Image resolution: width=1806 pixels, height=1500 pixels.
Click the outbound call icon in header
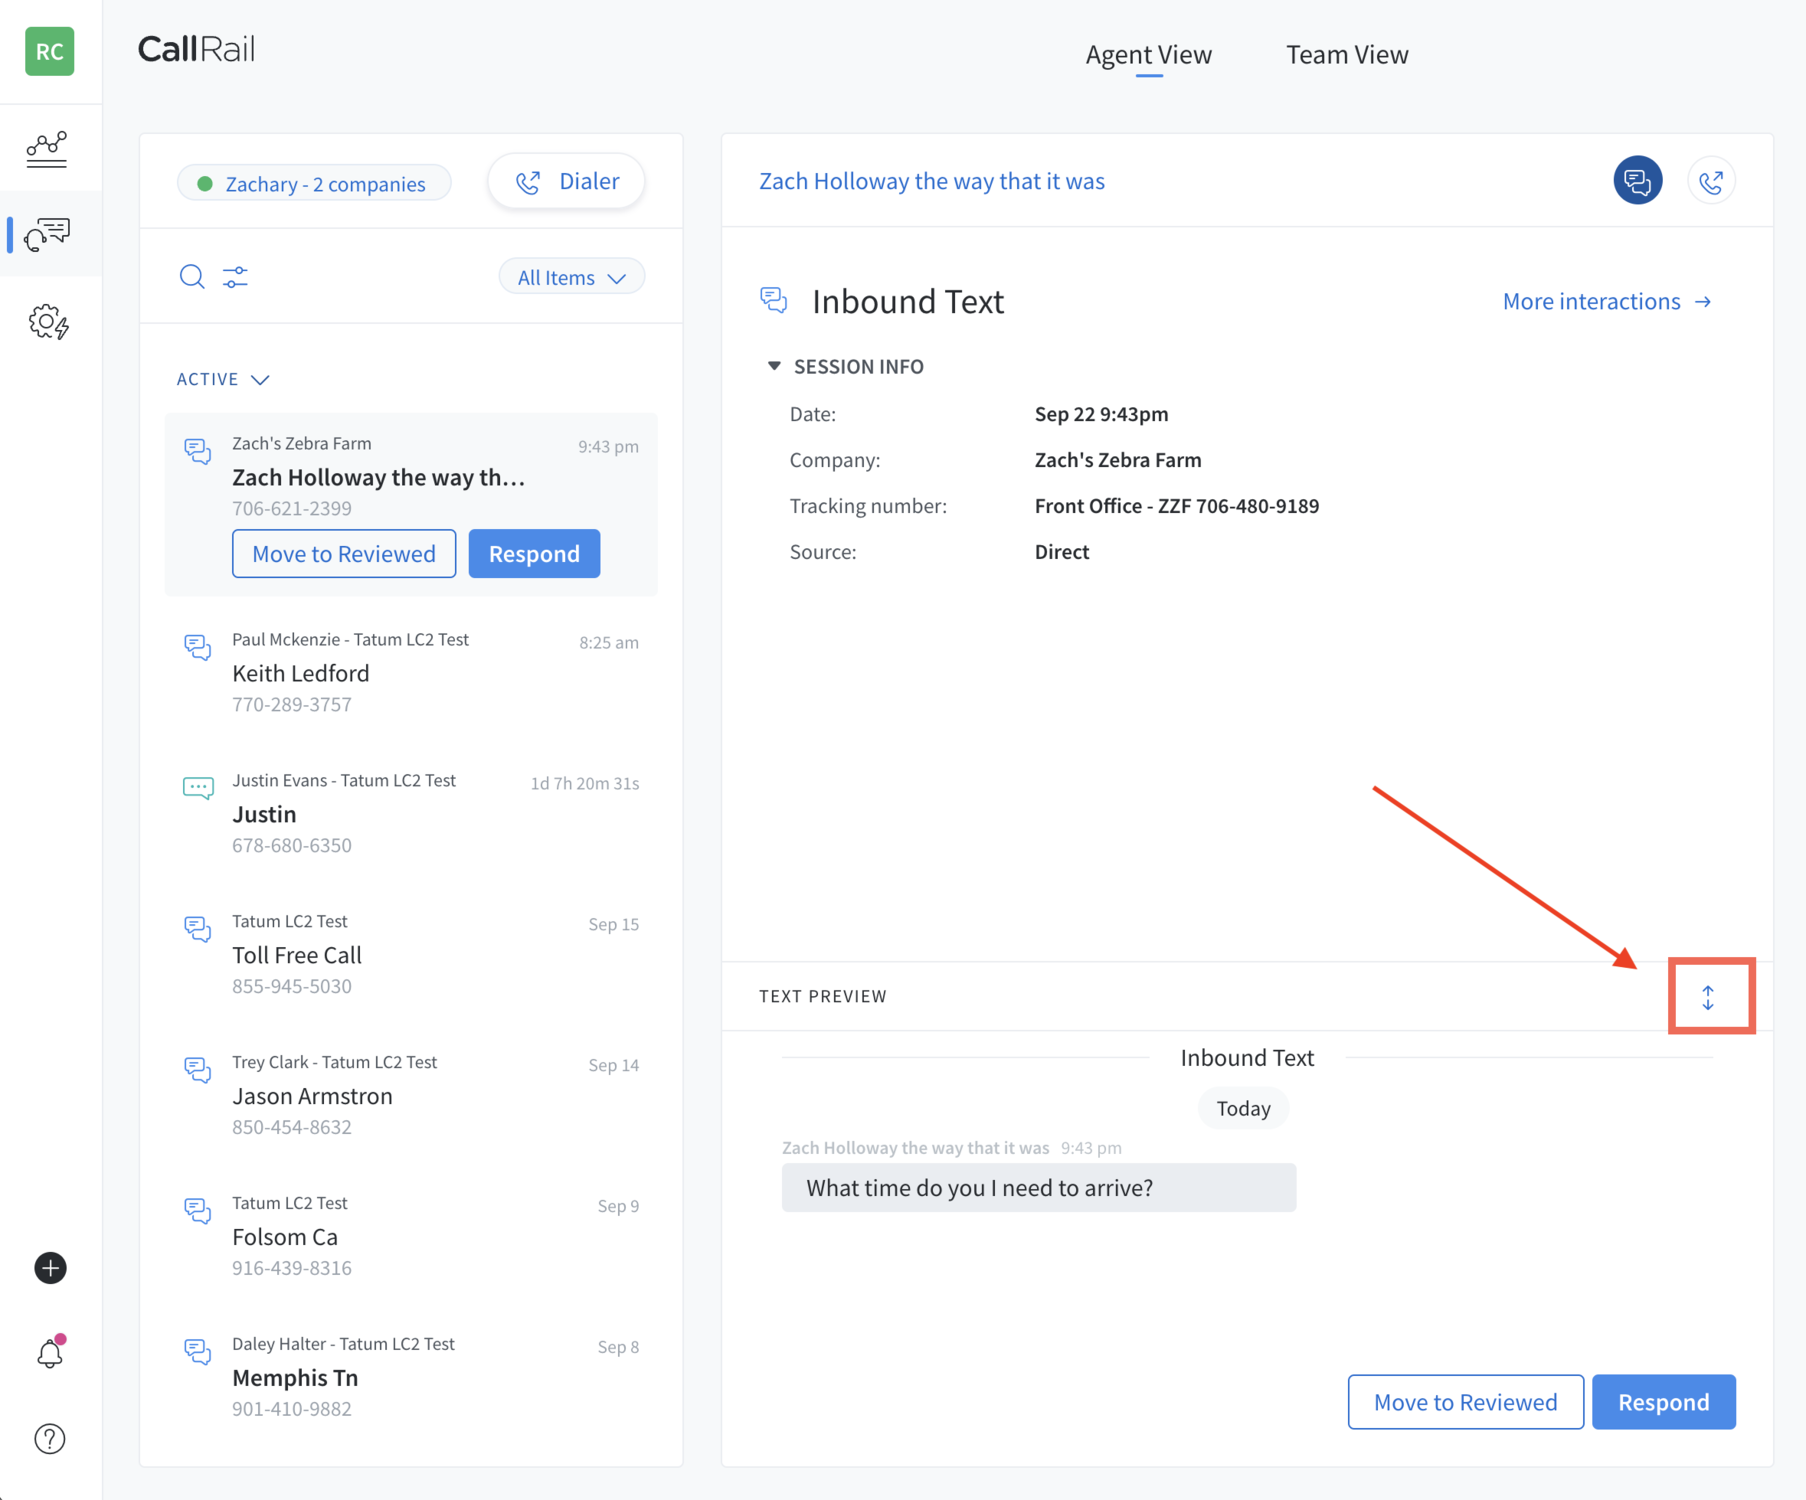click(x=1711, y=181)
